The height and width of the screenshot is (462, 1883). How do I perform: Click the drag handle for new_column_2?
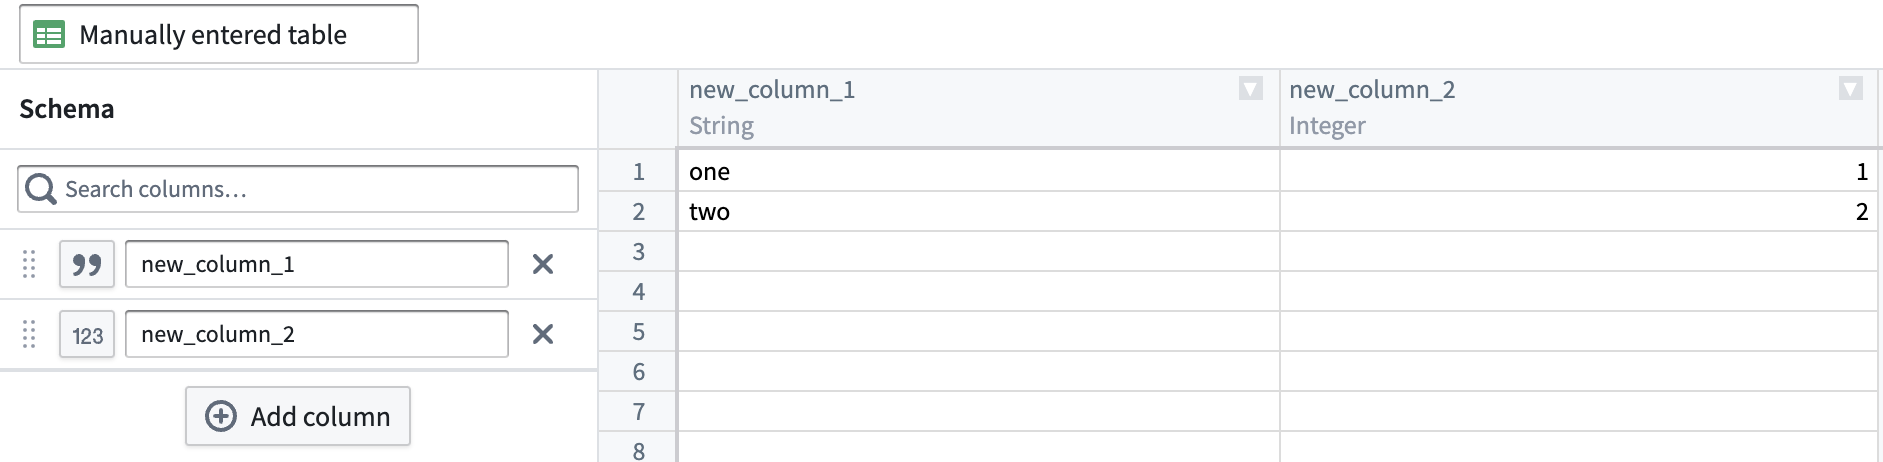[x=29, y=334]
